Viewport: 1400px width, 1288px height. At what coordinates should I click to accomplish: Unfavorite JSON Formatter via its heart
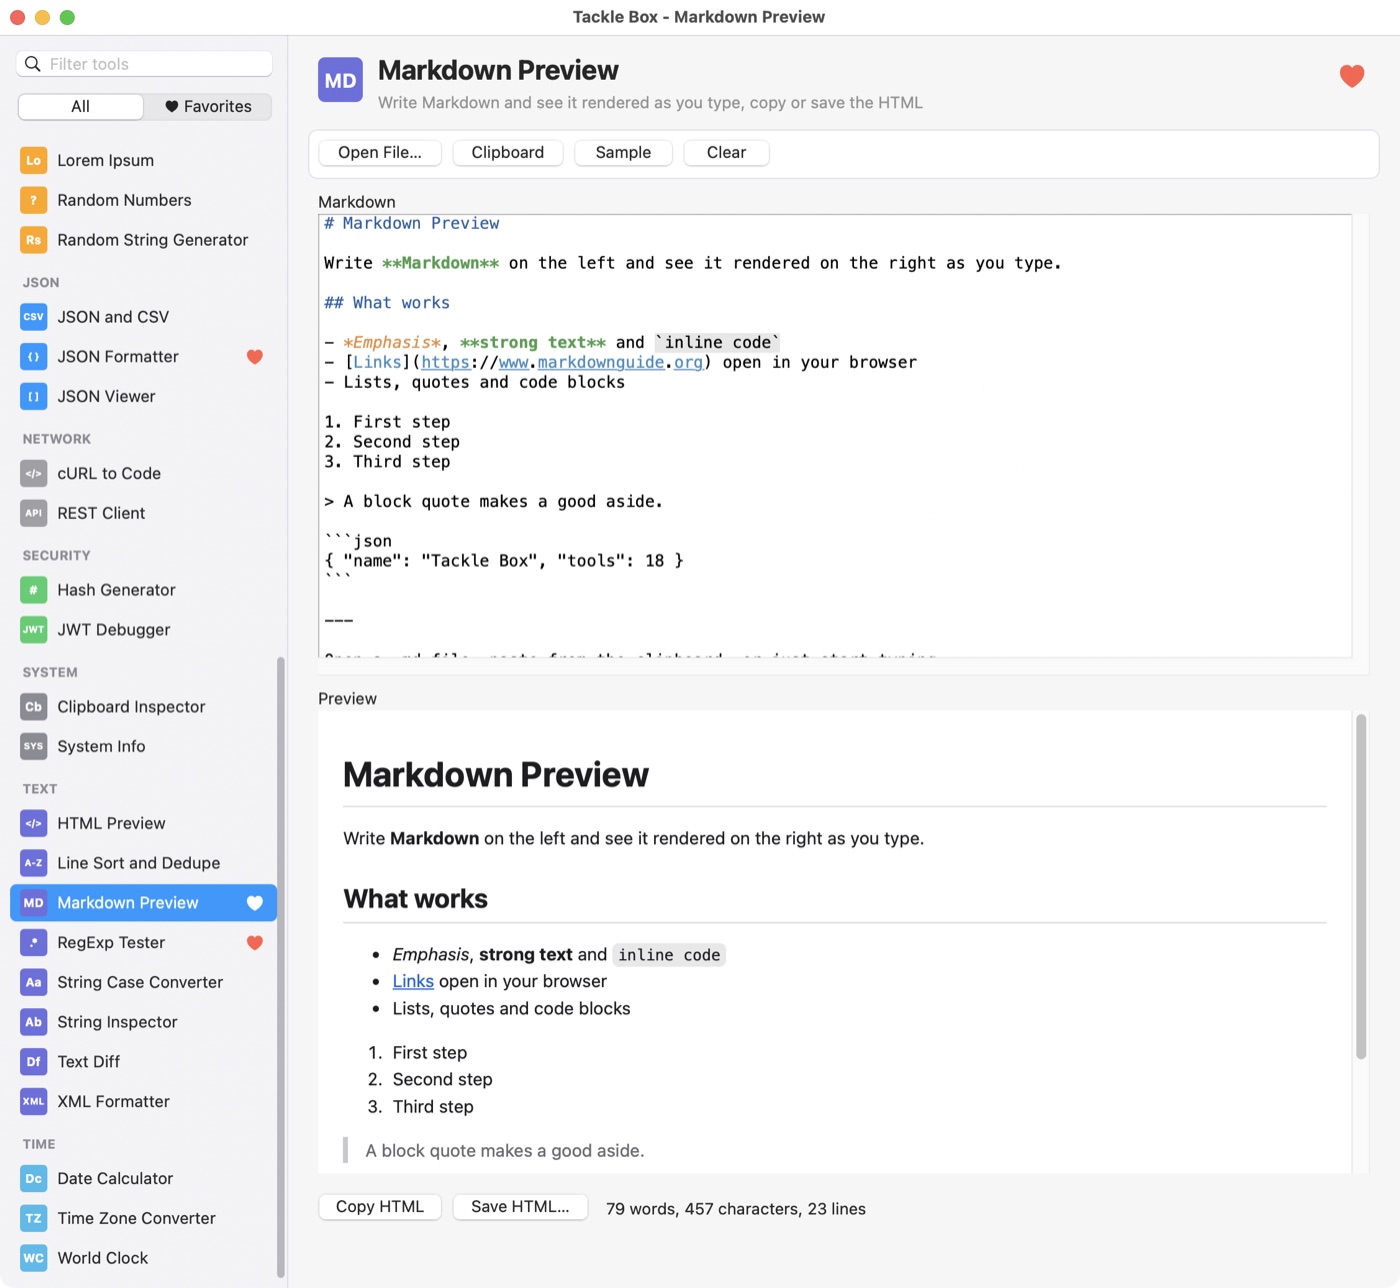(255, 357)
